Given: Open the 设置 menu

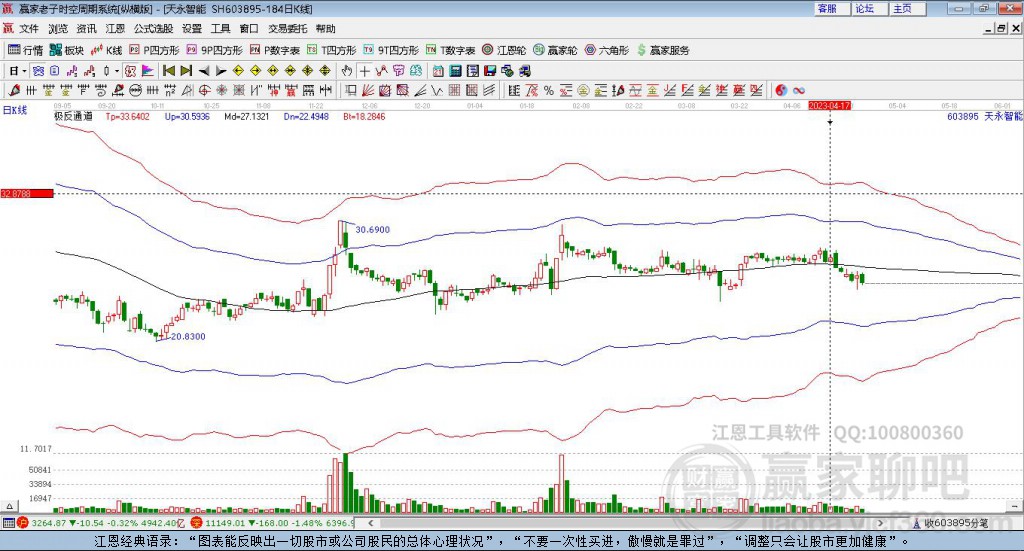Looking at the screenshot, I should coord(192,29).
